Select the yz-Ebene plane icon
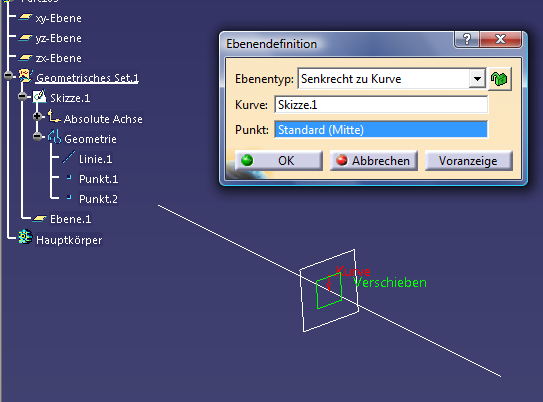 [x=25, y=37]
